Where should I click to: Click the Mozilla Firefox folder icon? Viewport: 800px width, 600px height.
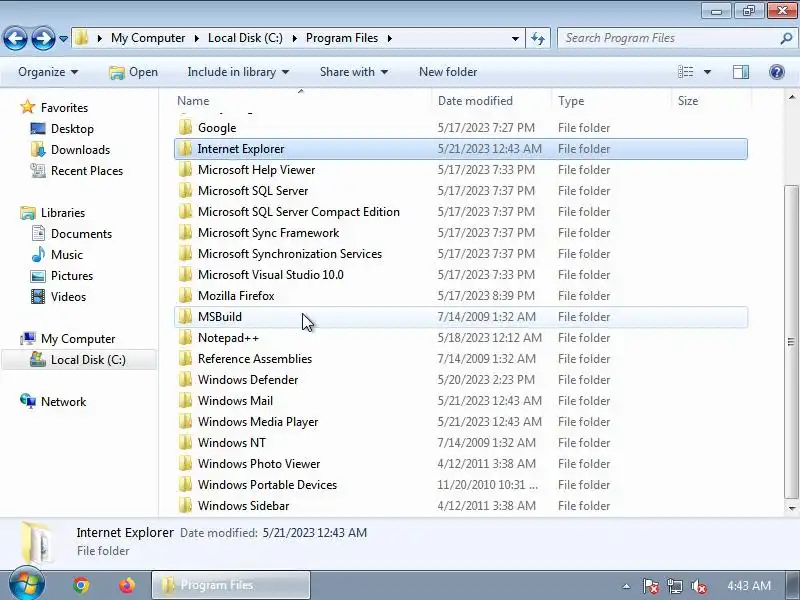click(186, 295)
